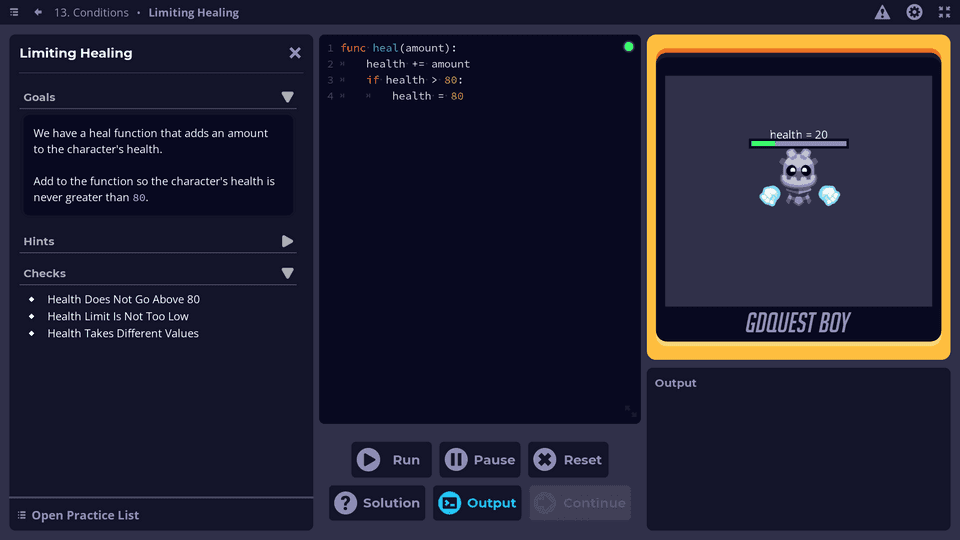Go back with the left arrow icon
This screenshot has width=960, height=540.
tap(38, 12)
